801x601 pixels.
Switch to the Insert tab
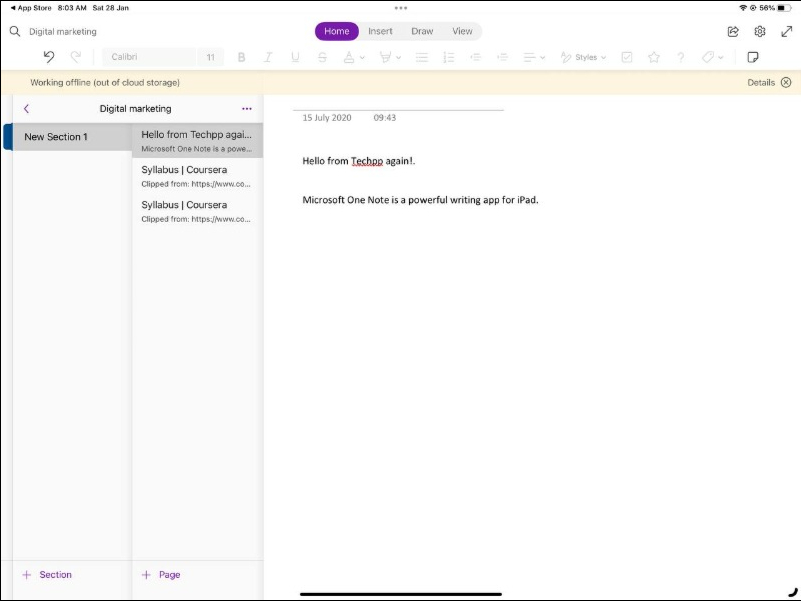(x=380, y=31)
